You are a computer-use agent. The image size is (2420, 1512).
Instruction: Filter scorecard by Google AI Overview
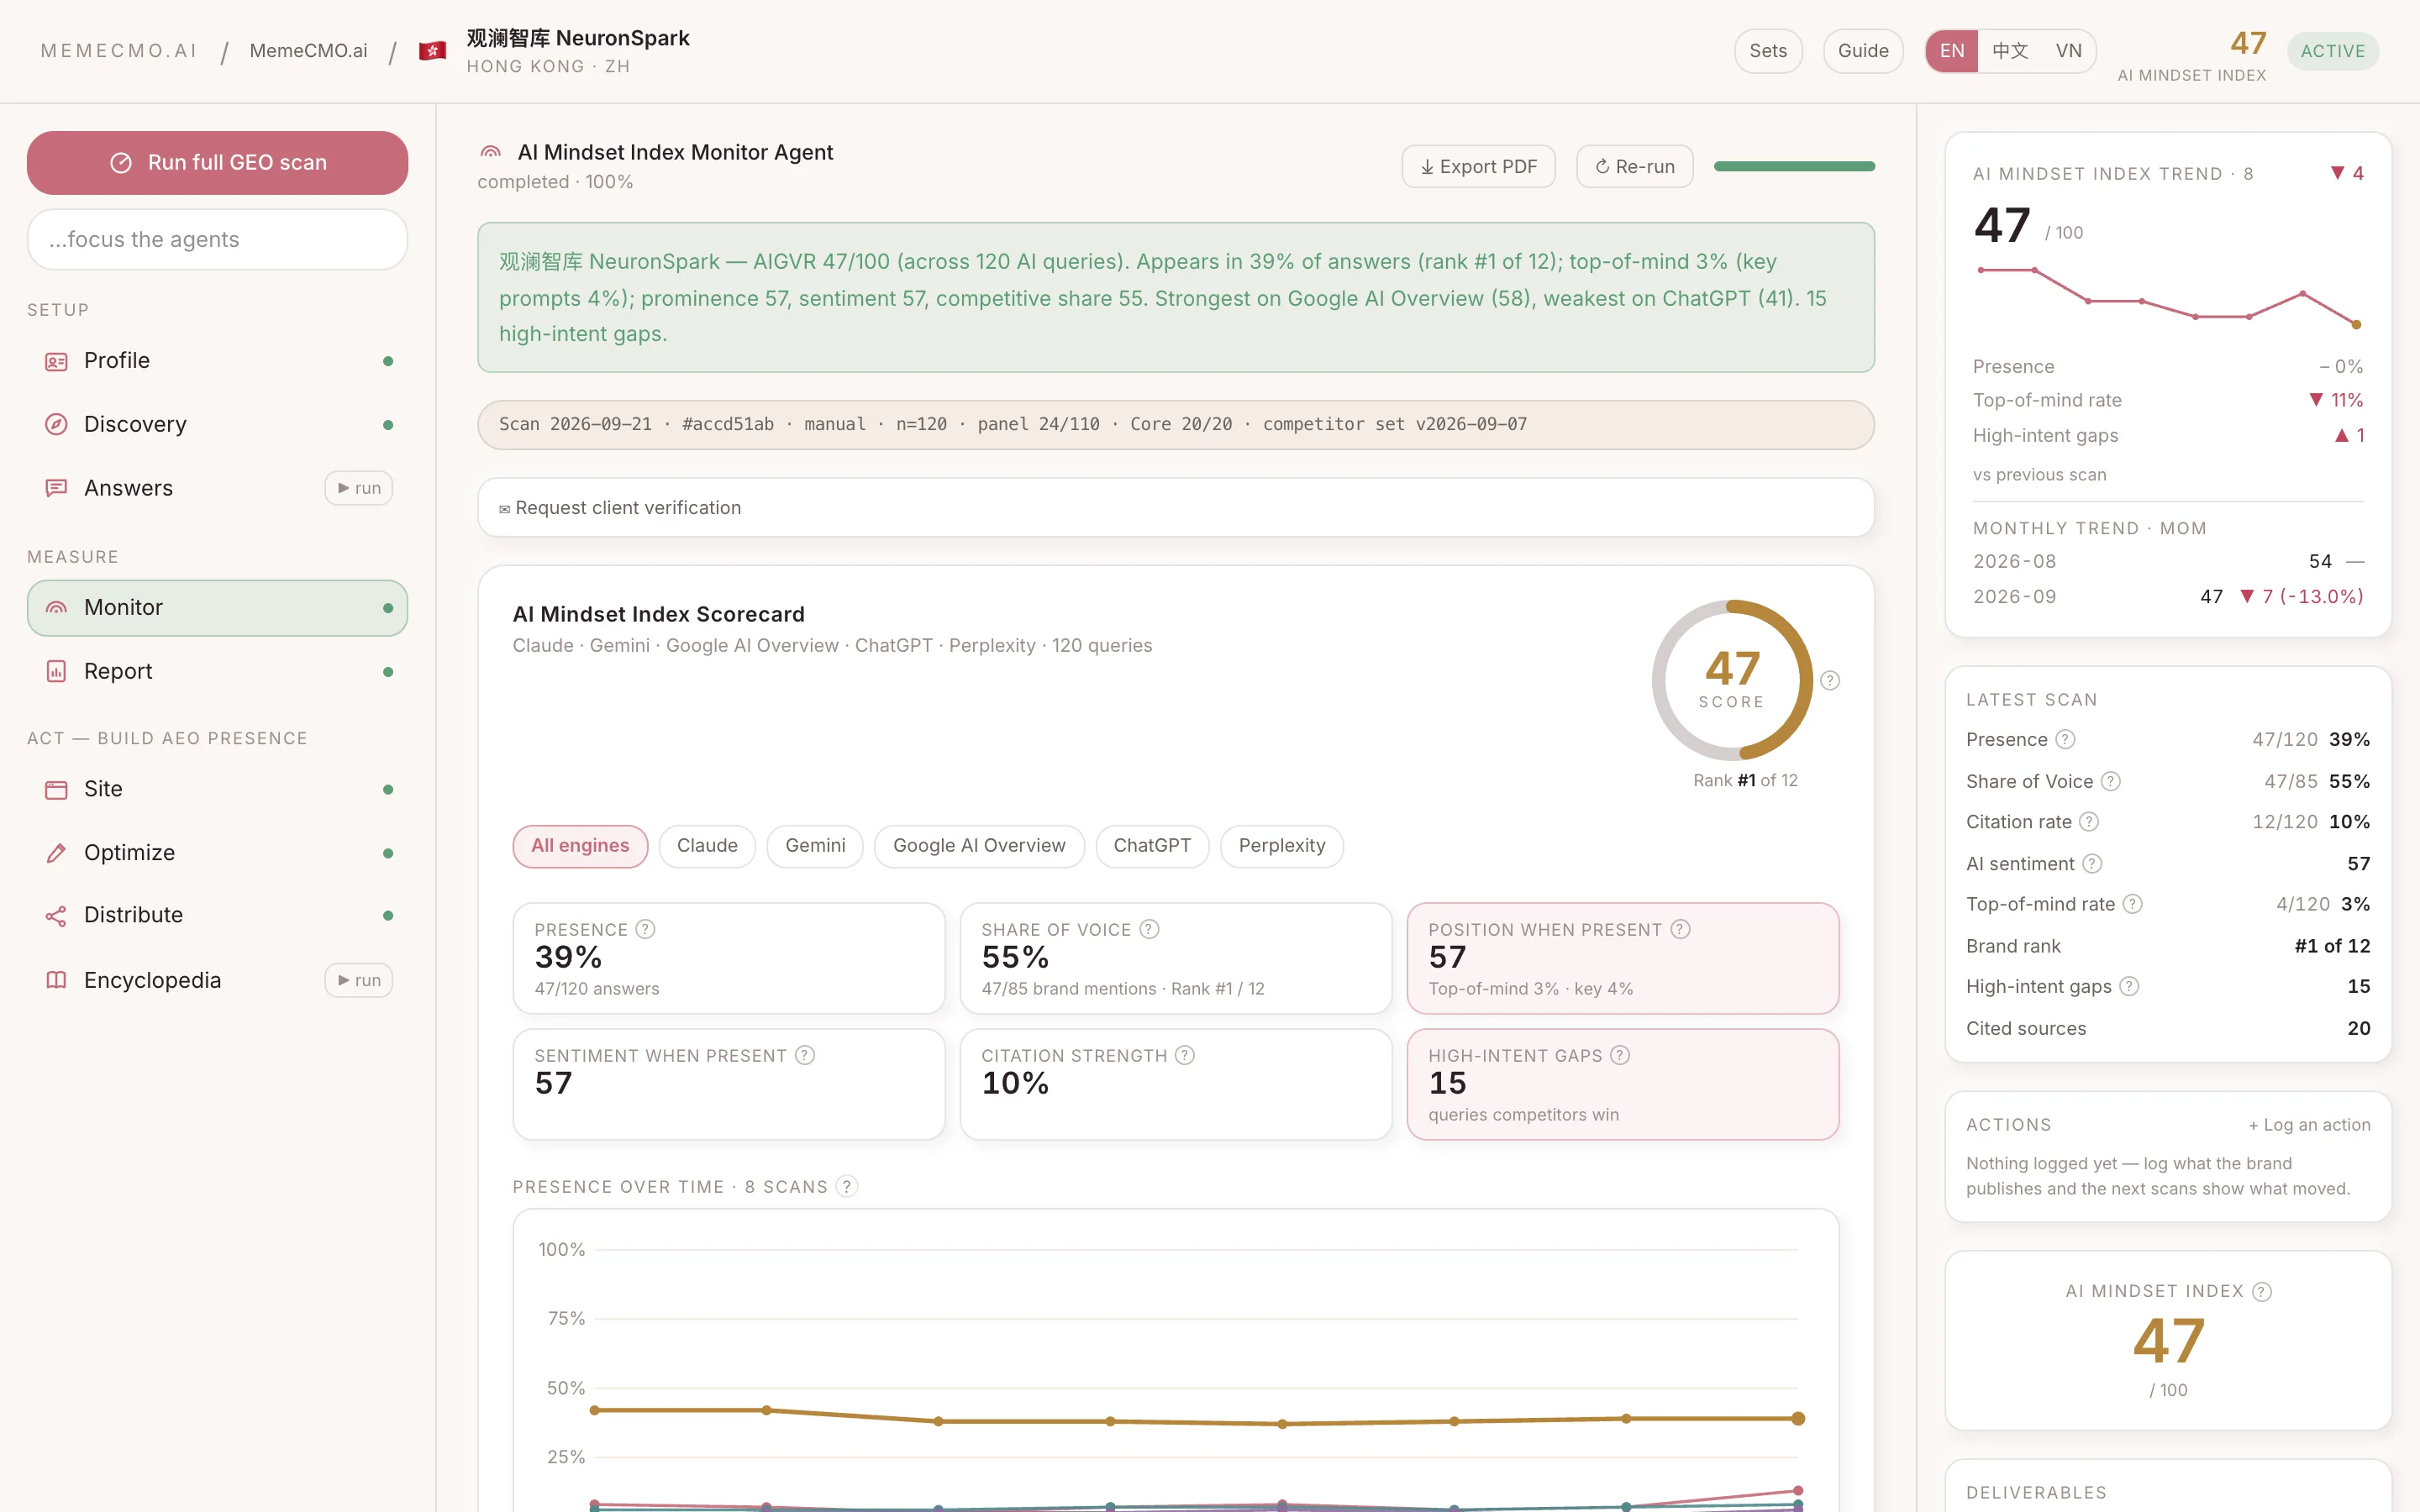[x=979, y=846]
